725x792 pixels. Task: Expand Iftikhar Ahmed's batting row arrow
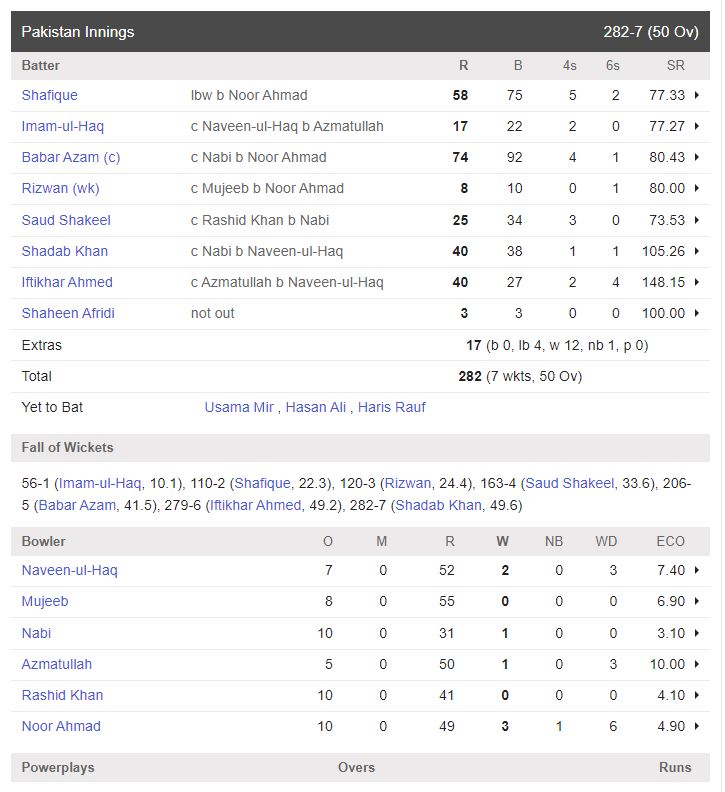coord(696,283)
